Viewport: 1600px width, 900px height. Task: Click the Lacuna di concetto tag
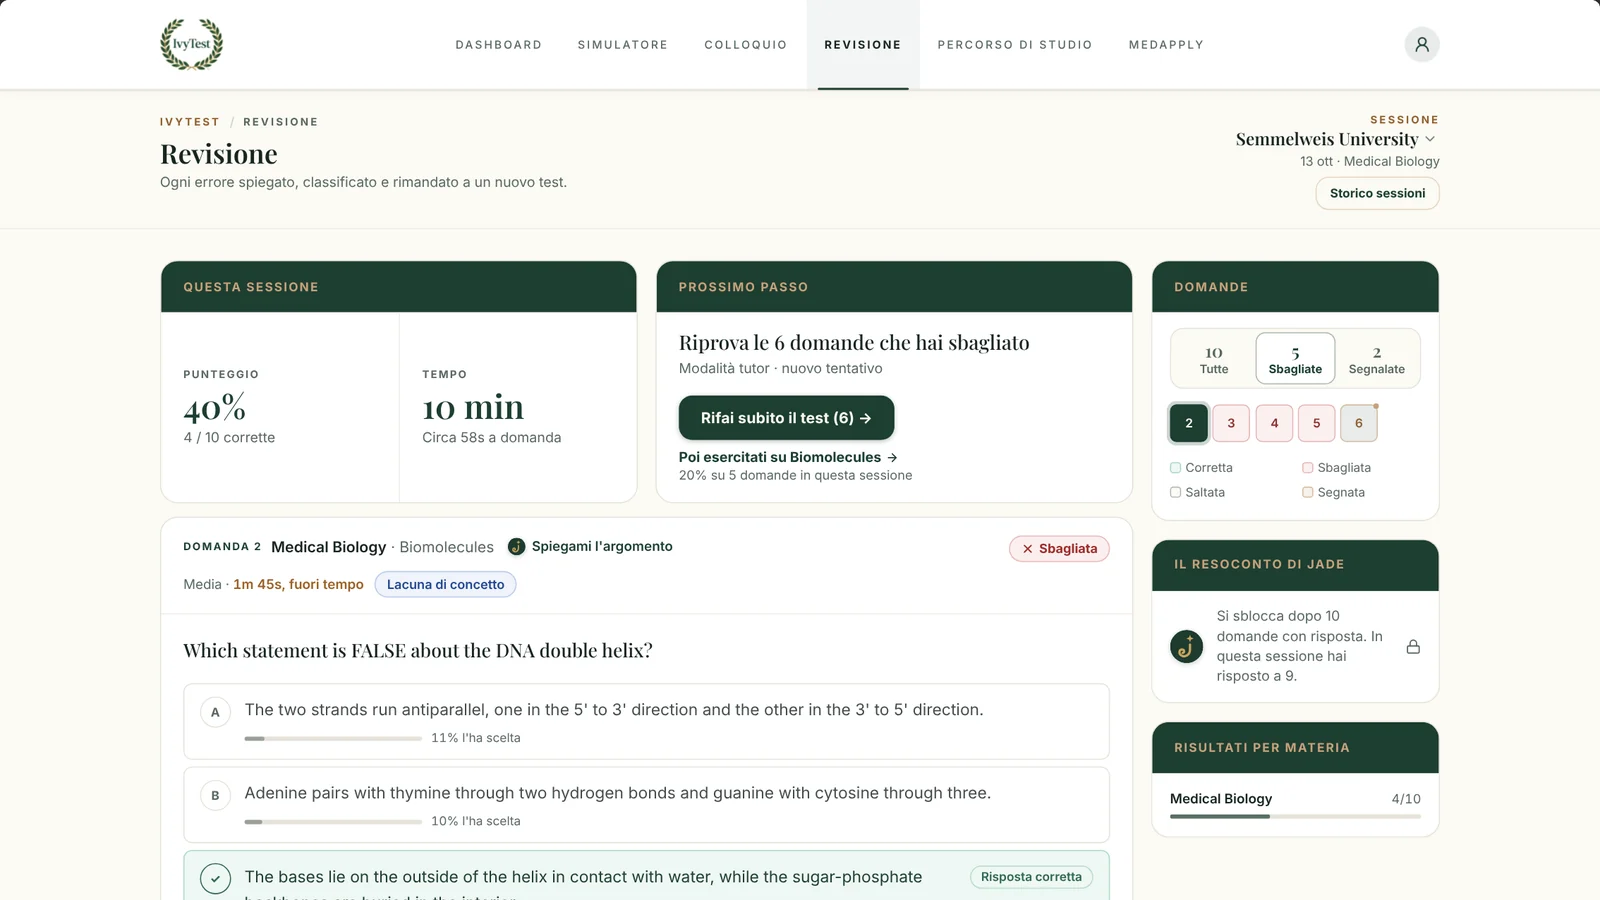[445, 584]
